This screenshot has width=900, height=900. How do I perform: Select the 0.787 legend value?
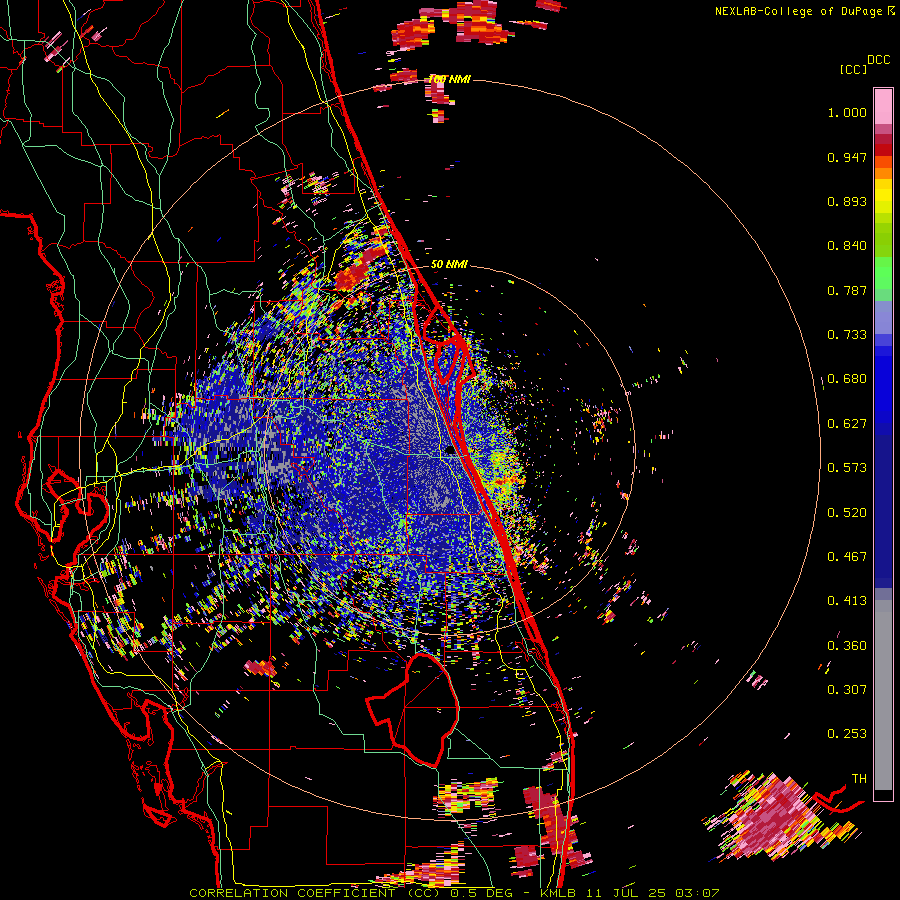coord(847,290)
